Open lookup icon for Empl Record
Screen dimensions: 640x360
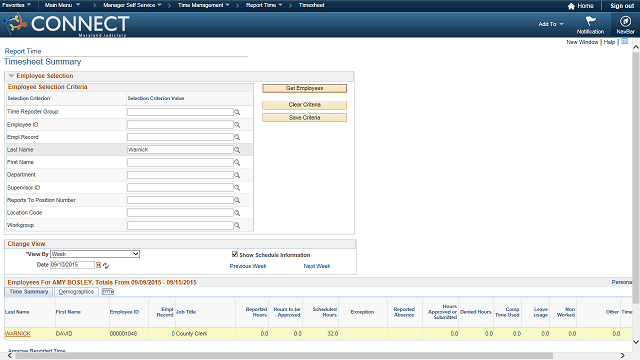[x=237, y=137]
